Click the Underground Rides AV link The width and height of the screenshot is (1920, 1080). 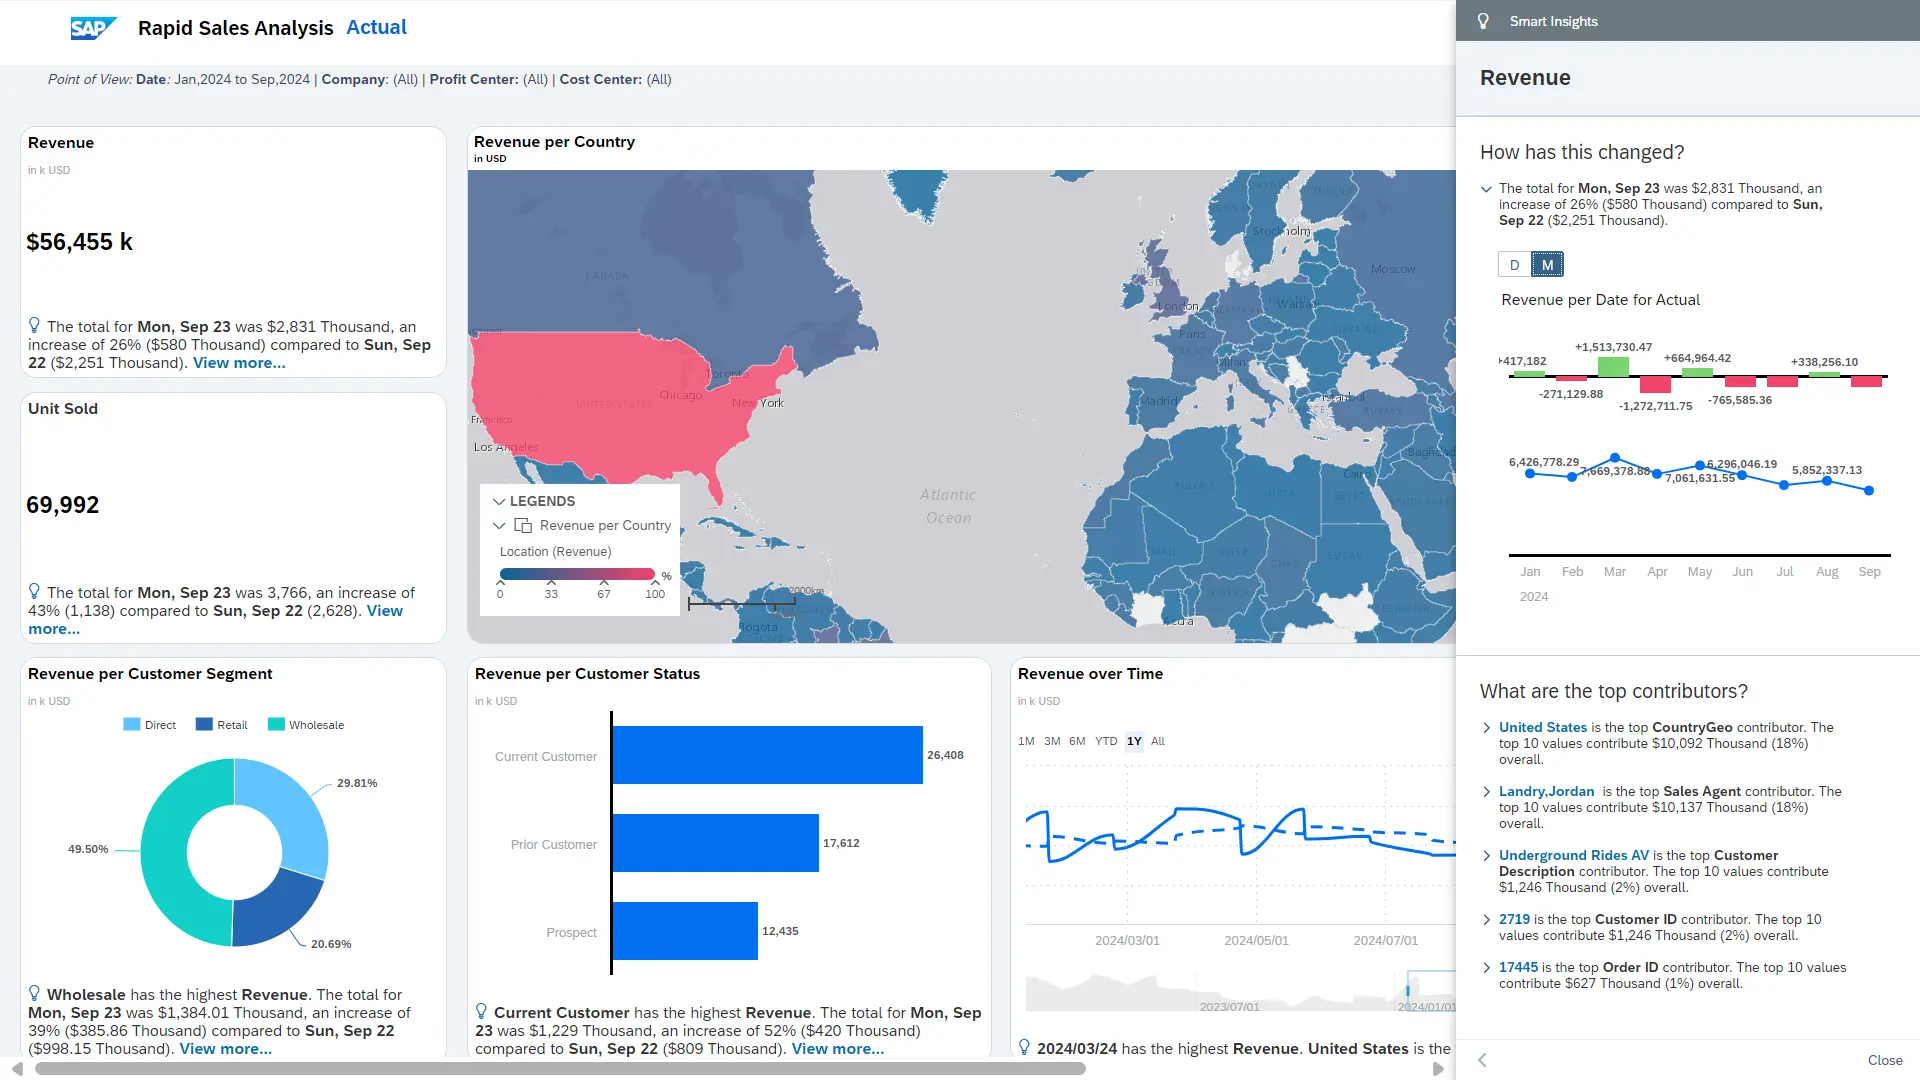coord(1574,856)
